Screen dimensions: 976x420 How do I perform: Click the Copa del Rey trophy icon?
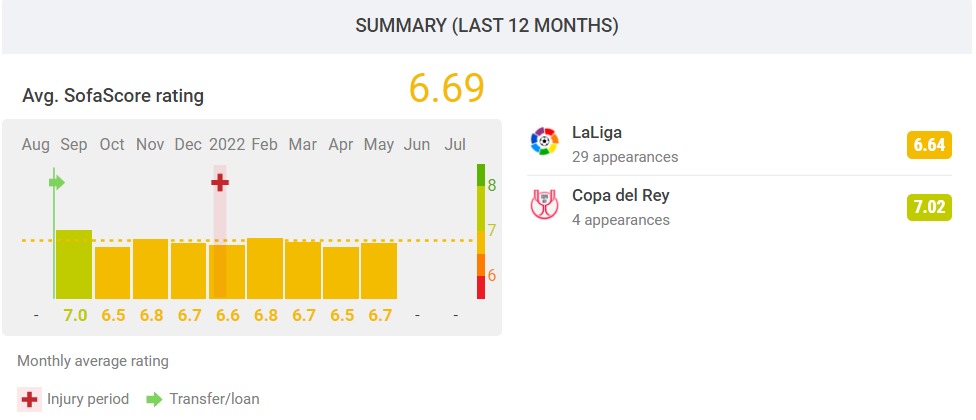click(544, 205)
